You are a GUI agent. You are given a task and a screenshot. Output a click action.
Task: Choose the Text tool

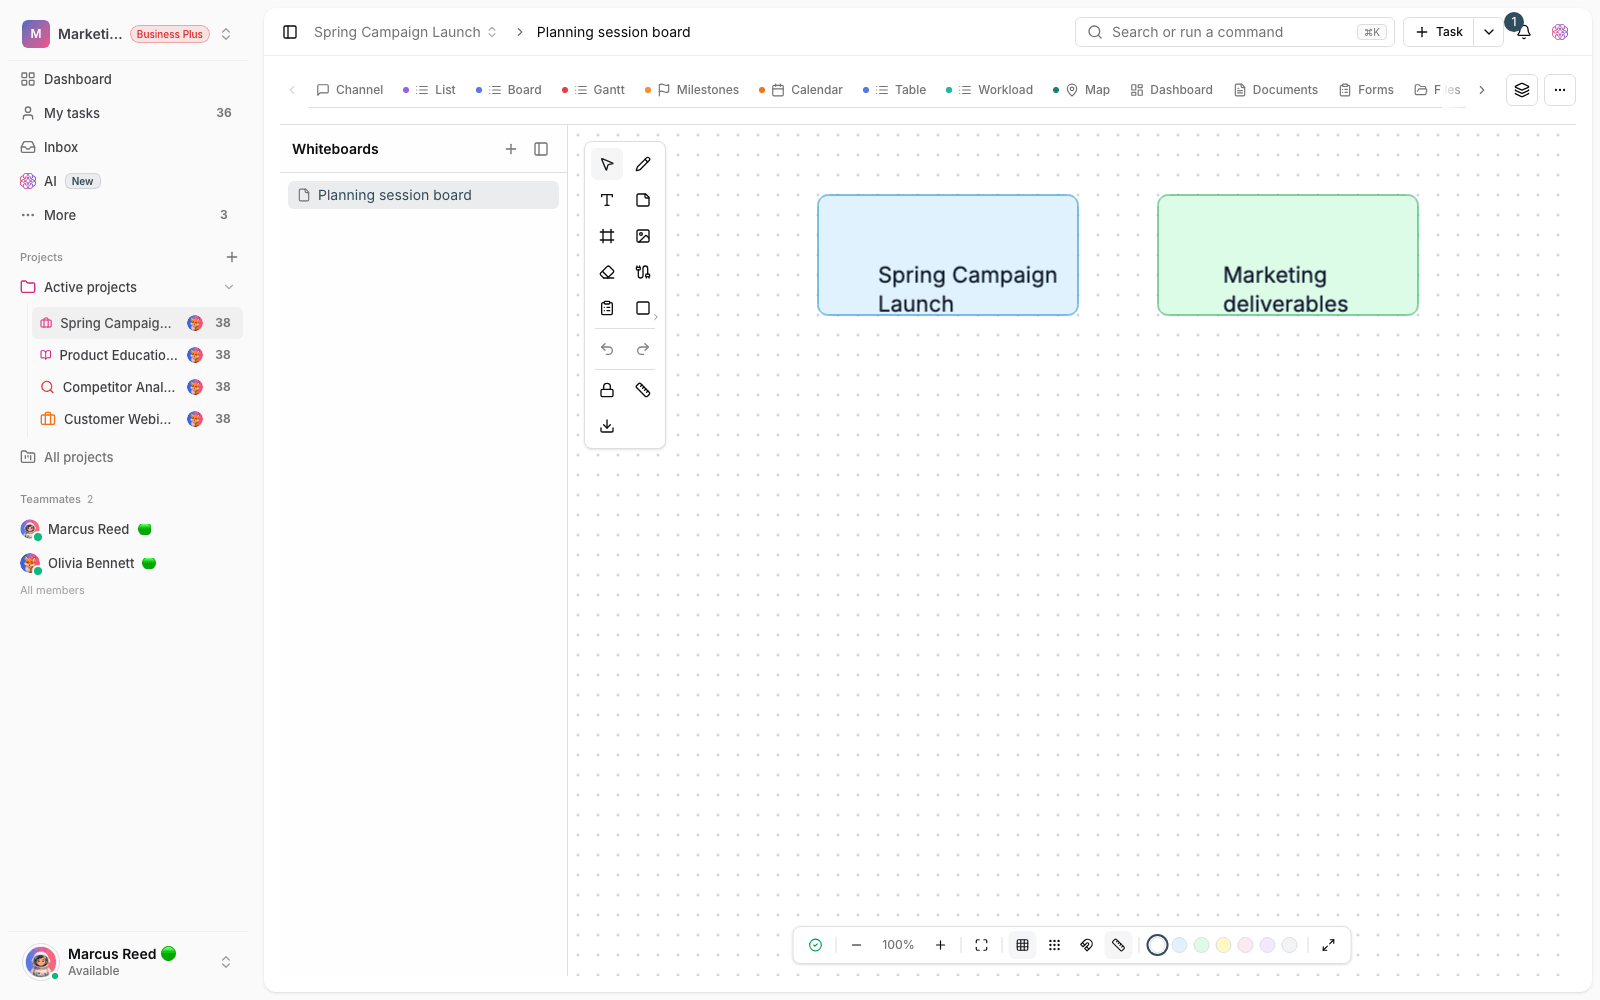607,200
